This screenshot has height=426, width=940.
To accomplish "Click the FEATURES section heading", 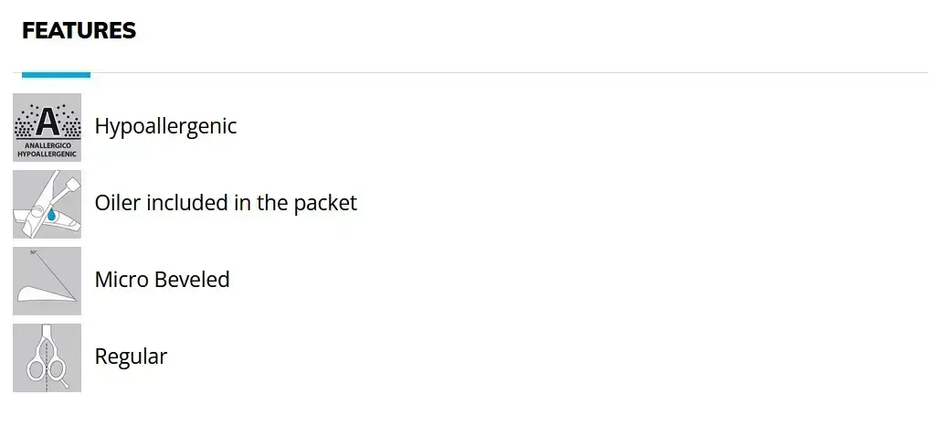I will coord(79,31).
